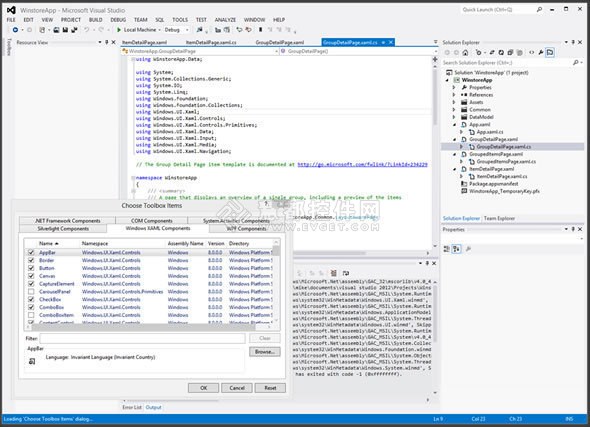Click OK in Choose Toolbox Items dialog
590x427 pixels.
(x=204, y=388)
